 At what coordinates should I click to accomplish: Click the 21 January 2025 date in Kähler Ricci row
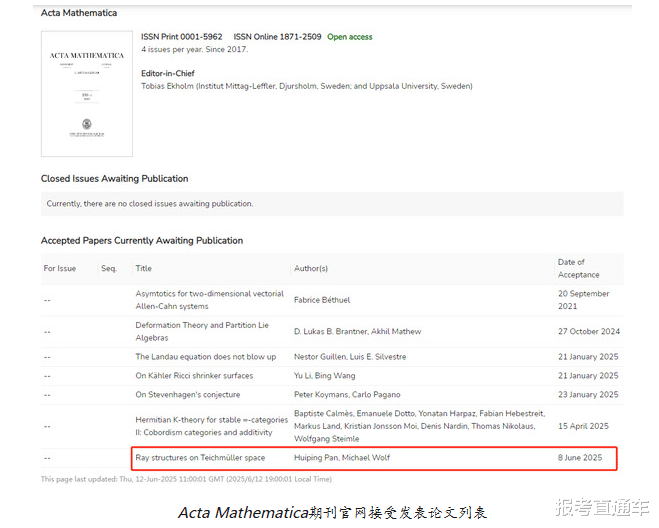coord(588,376)
